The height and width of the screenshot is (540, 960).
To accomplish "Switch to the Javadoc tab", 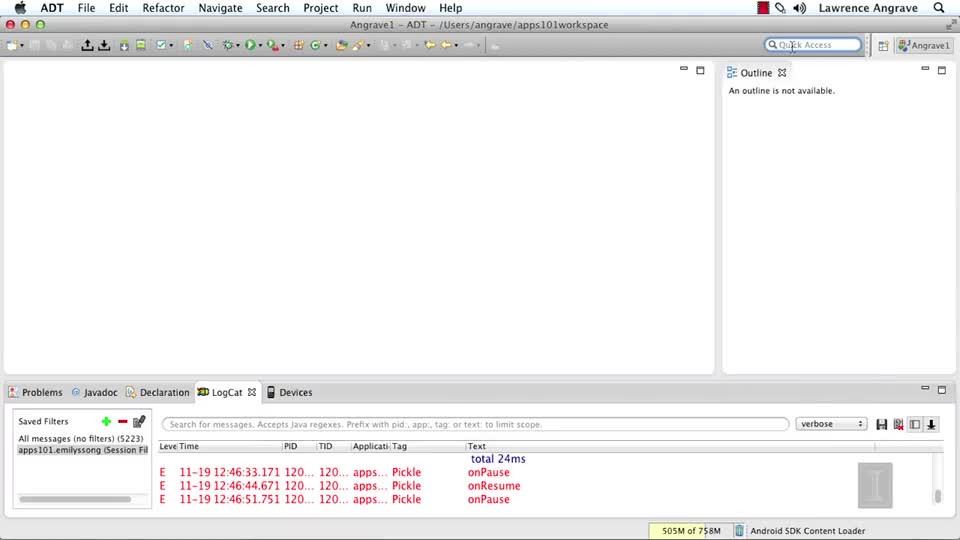I will 94,392.
